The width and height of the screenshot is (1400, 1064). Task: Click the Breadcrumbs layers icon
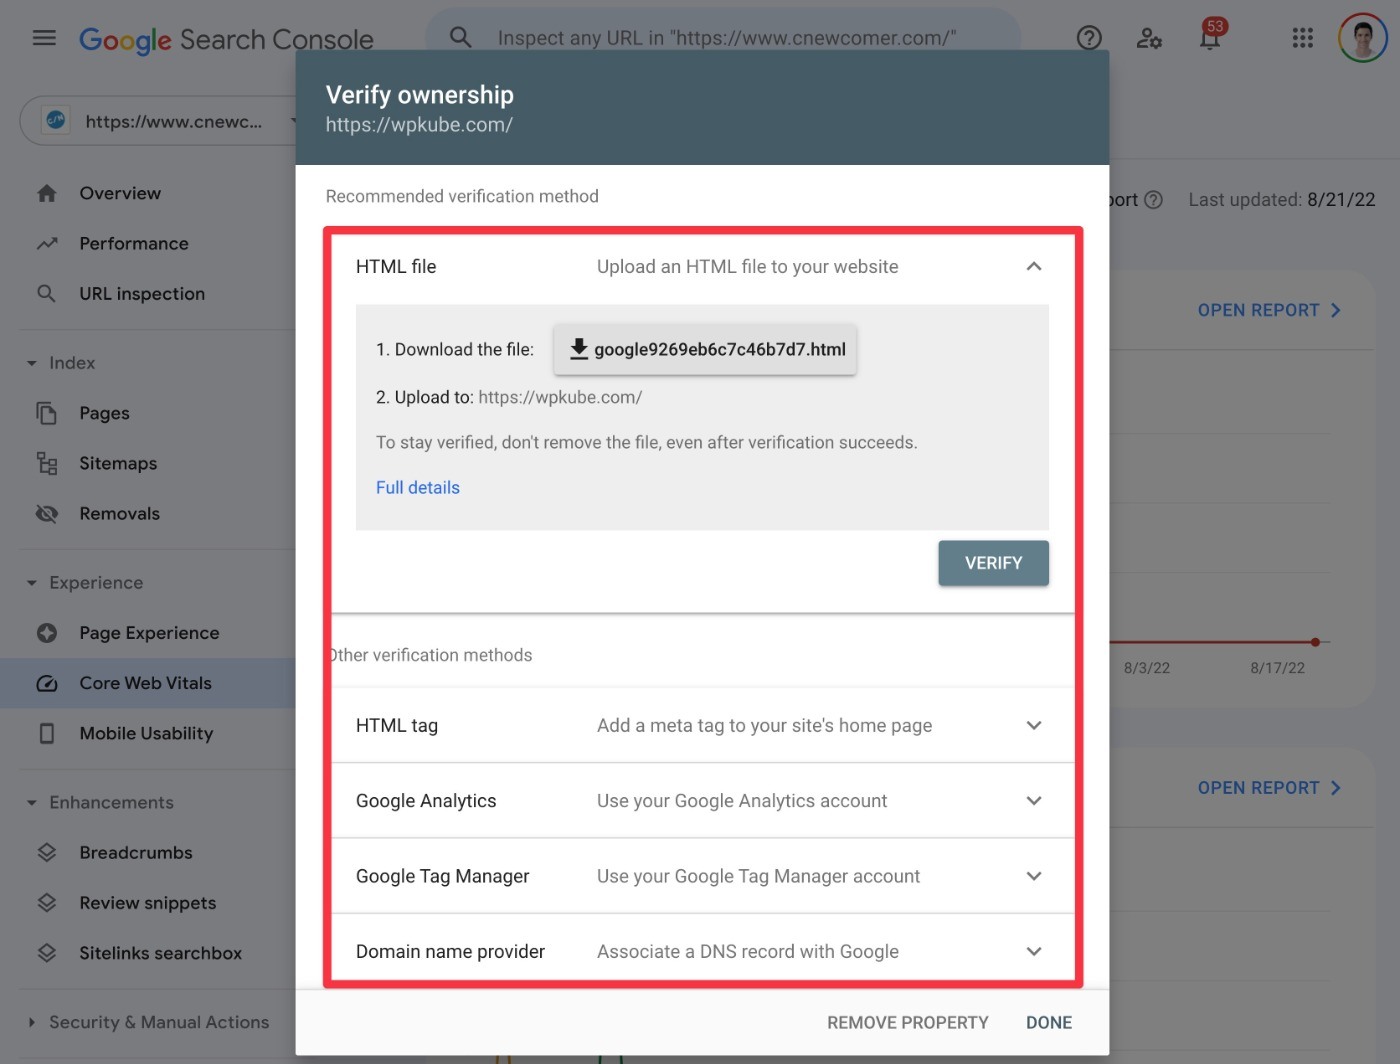point(47,853)
